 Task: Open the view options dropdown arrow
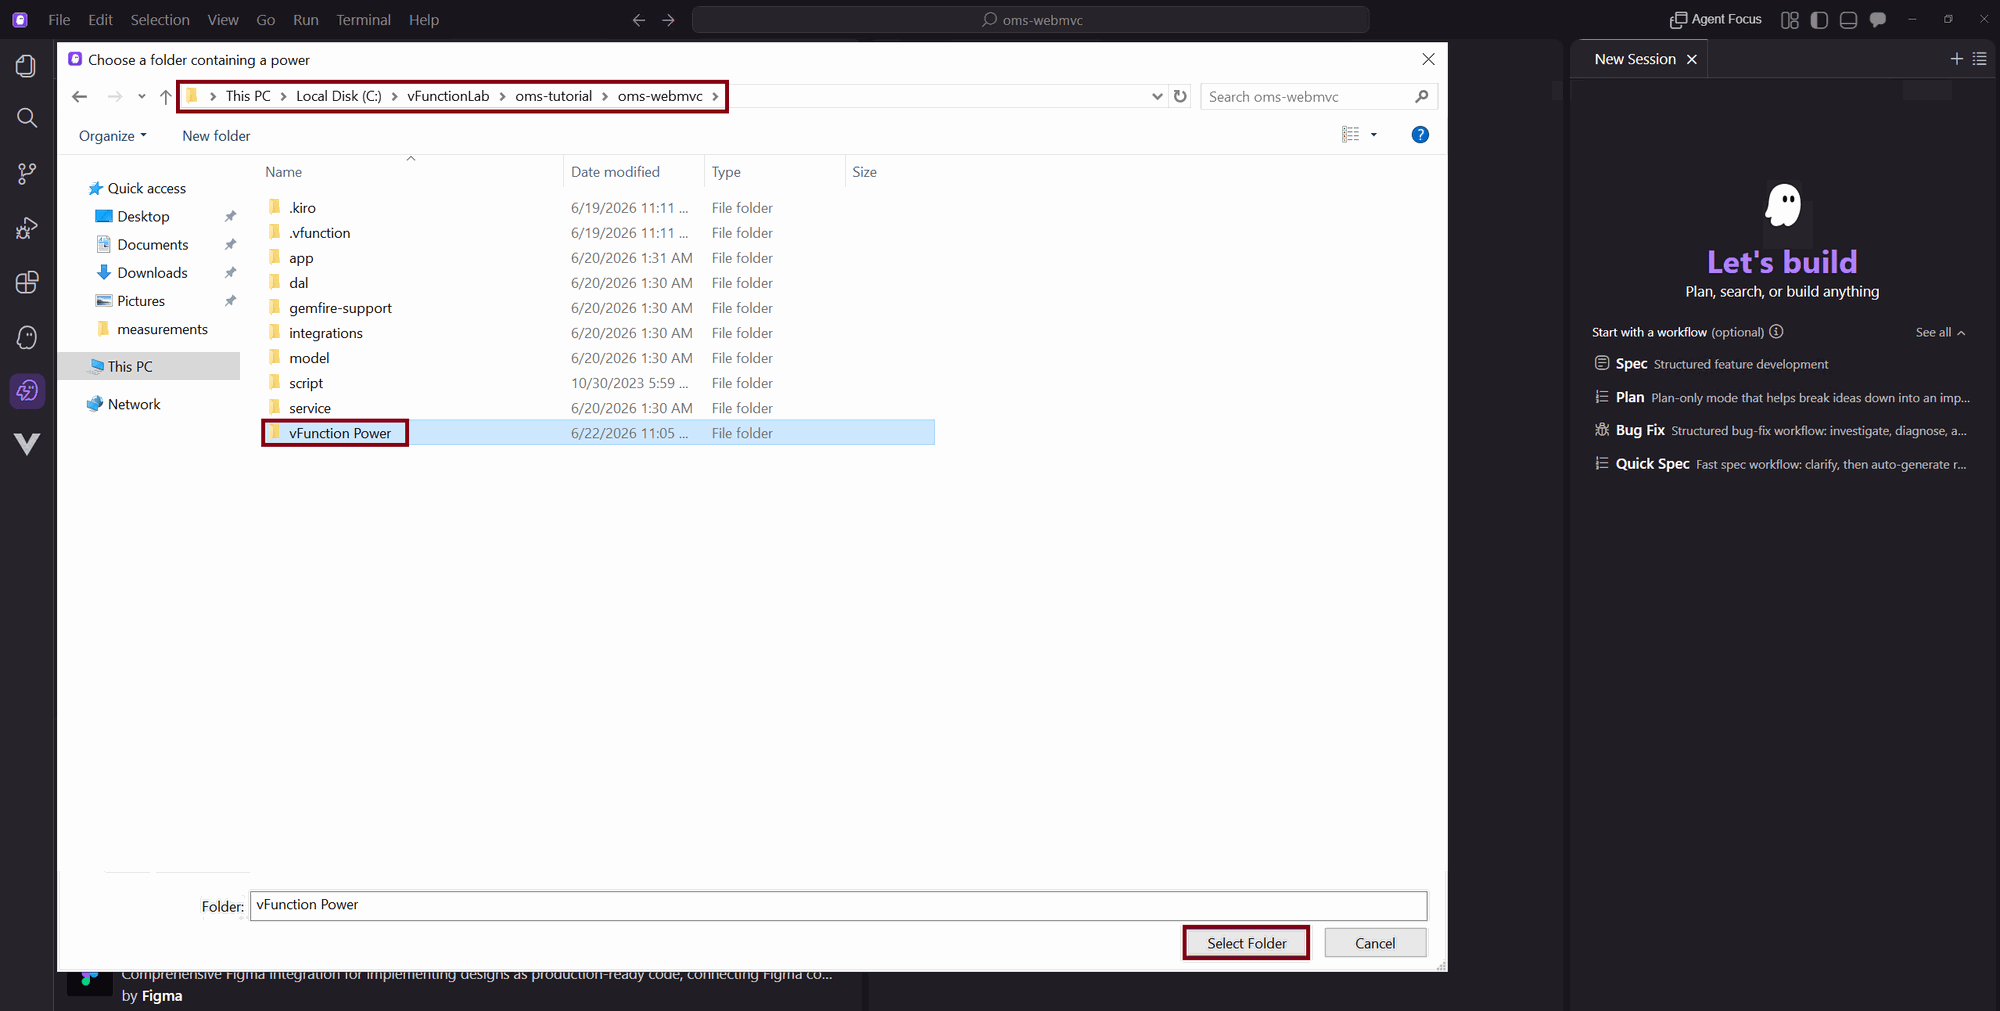click(x=1374, y=135)
